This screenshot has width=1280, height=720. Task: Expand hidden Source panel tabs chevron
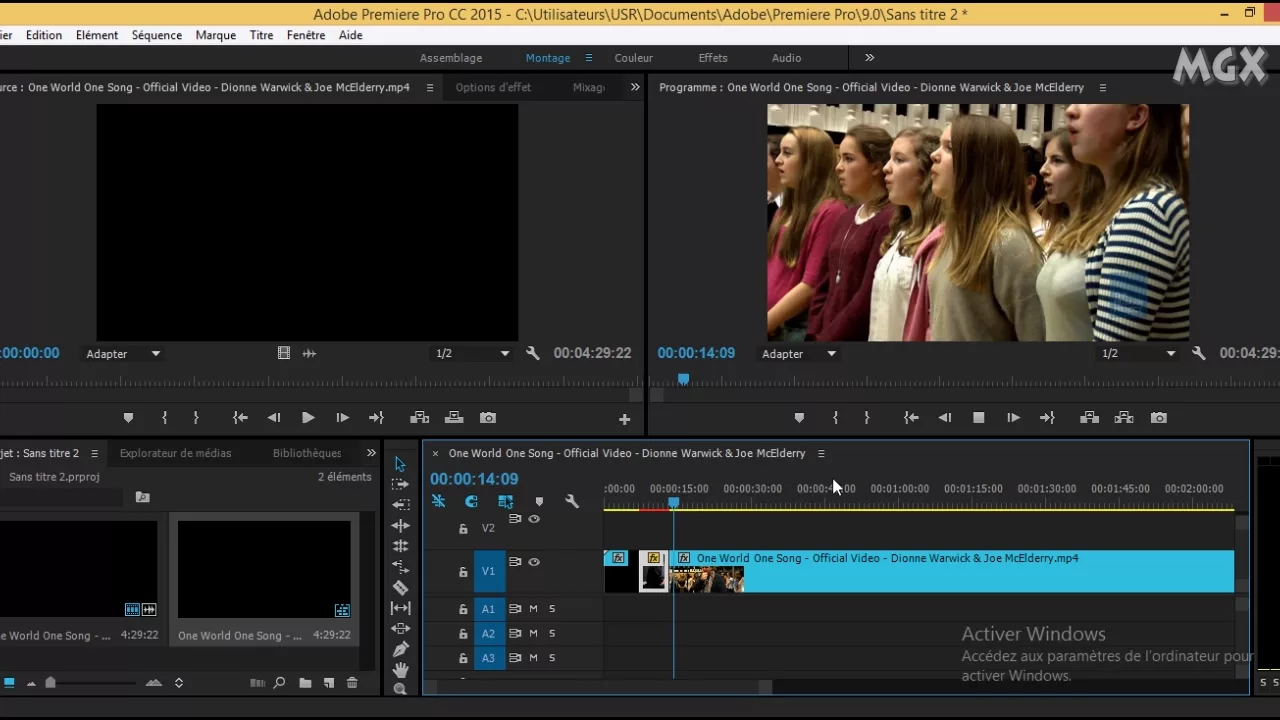point(635,87)
